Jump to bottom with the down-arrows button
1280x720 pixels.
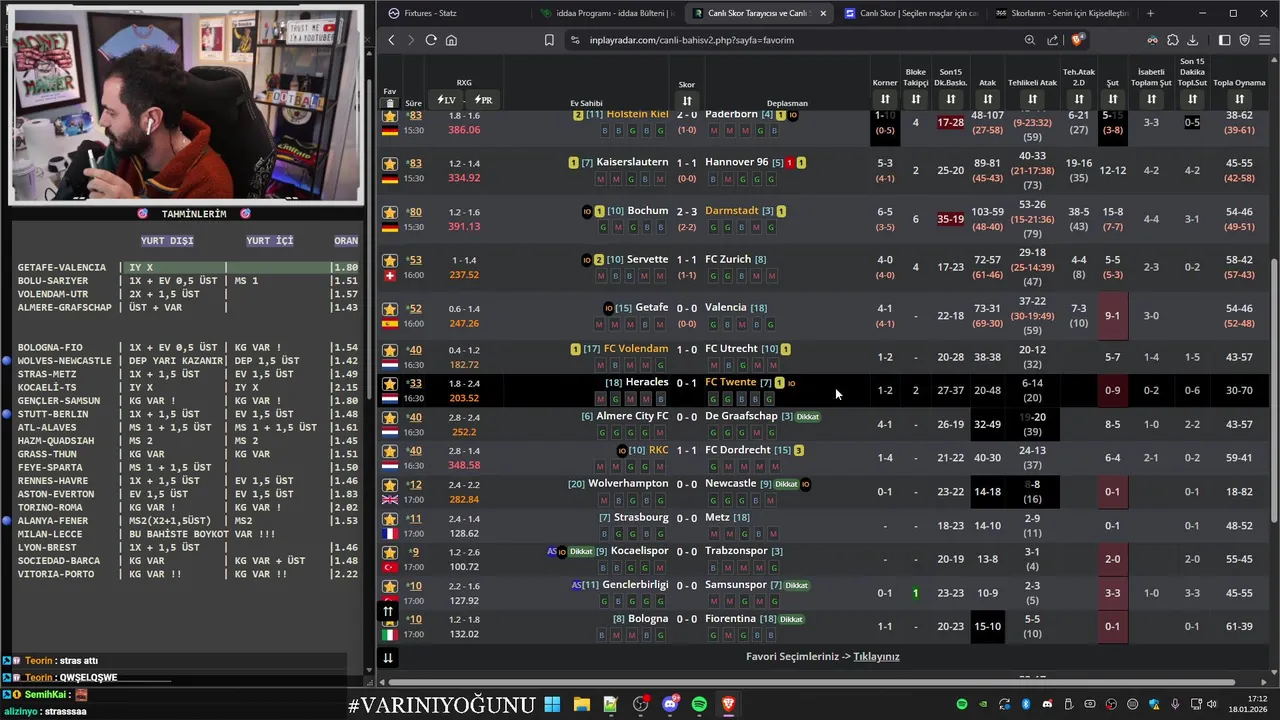point(388,657)
